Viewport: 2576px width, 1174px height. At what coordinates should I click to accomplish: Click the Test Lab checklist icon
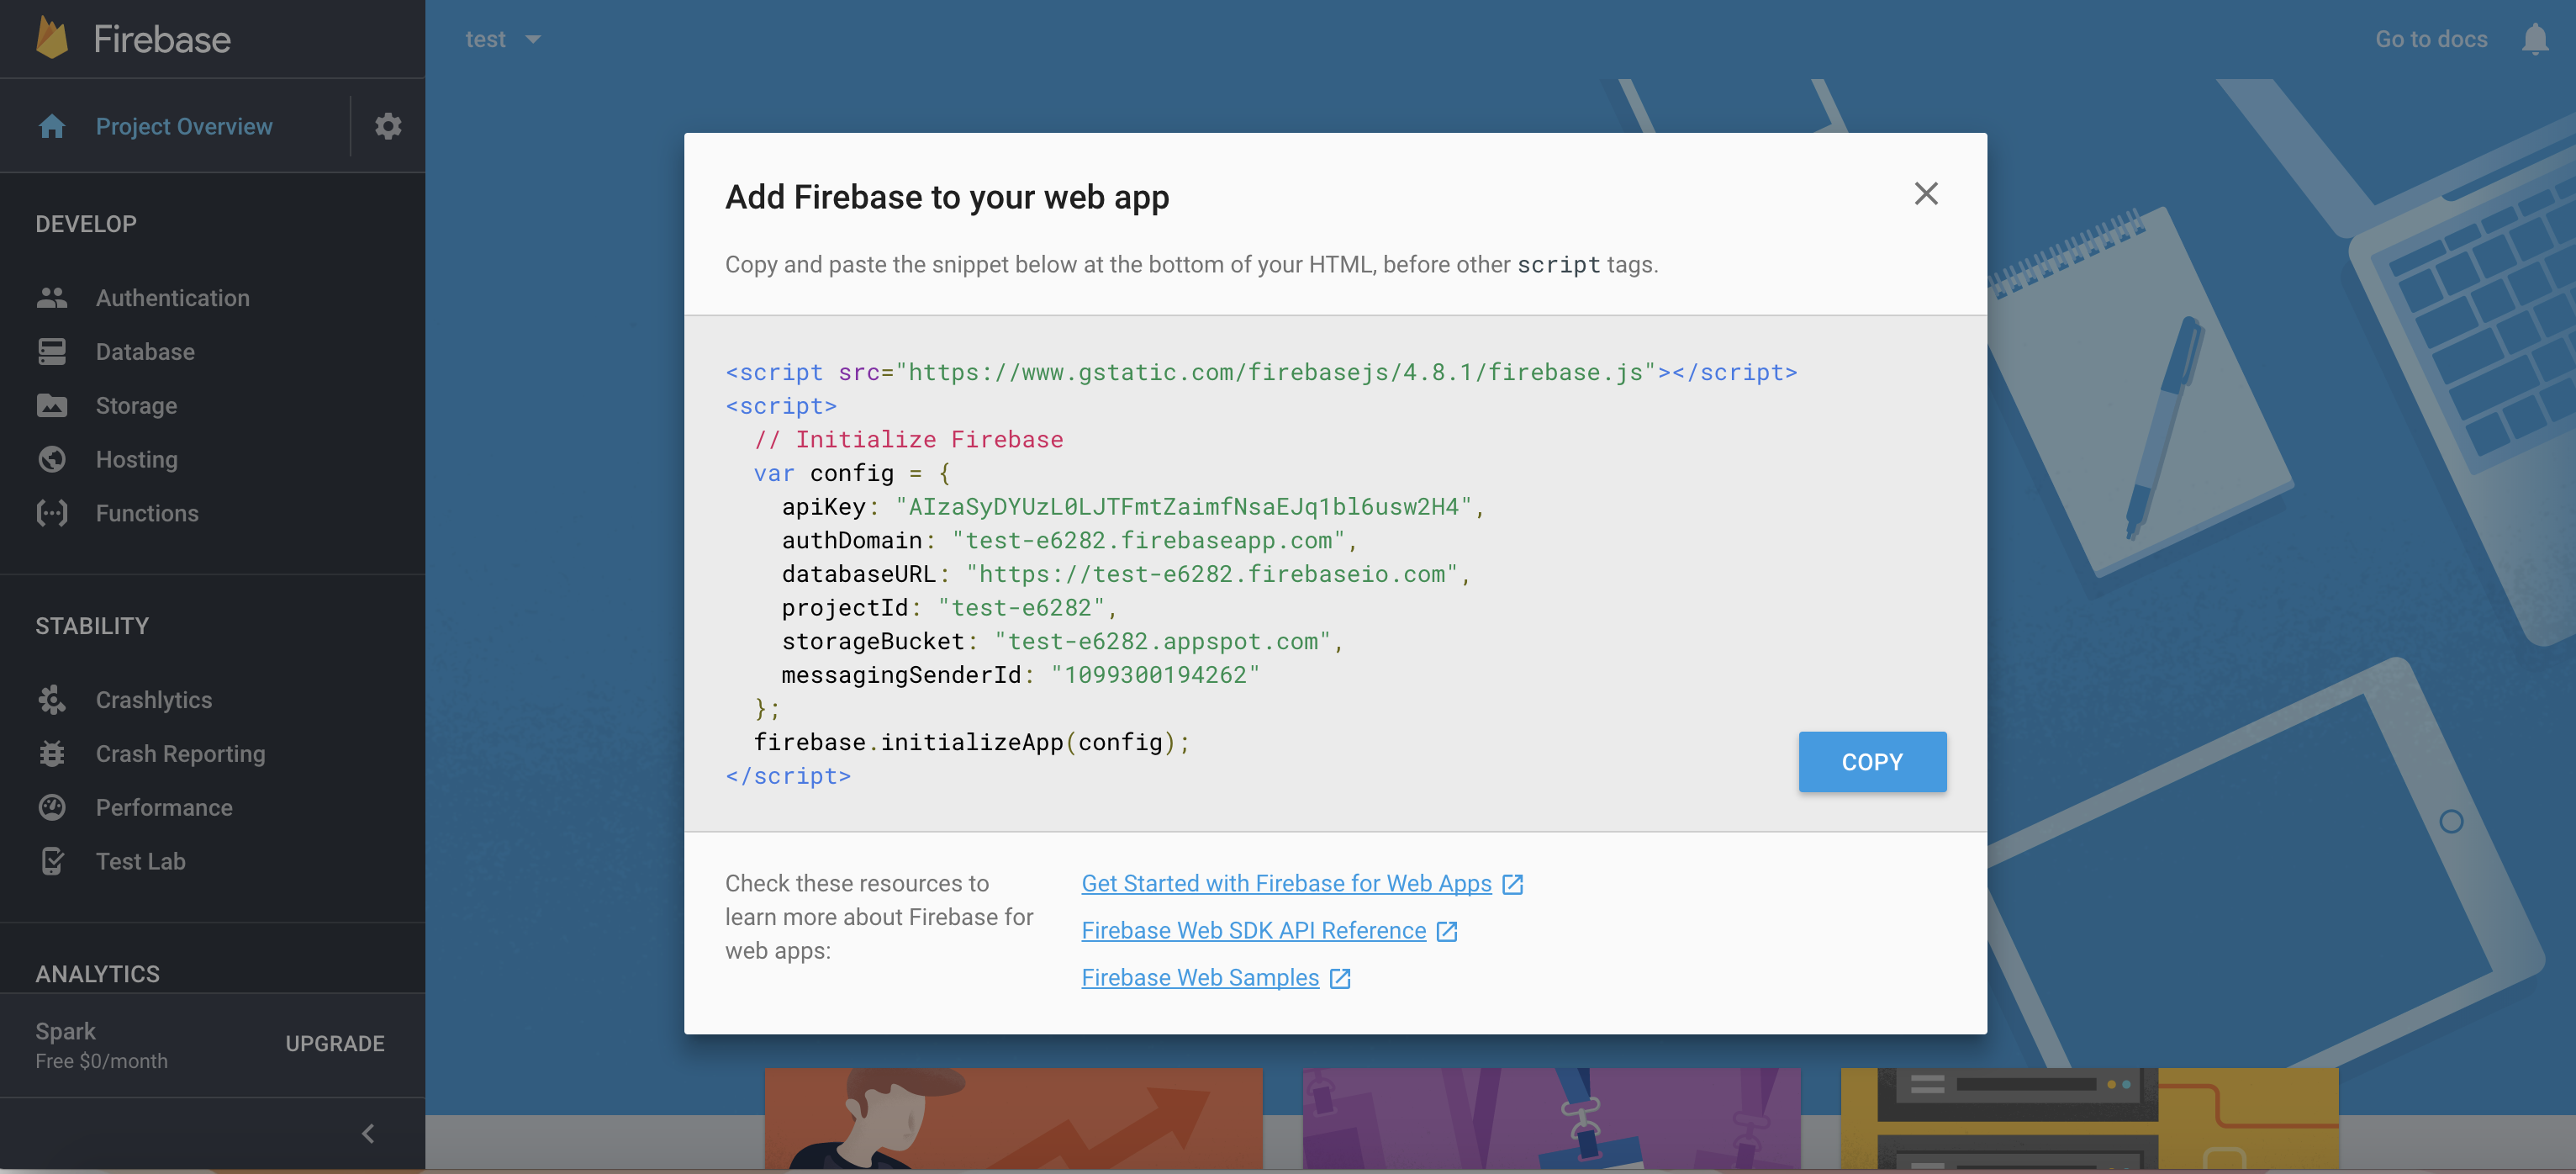coord(52,861)
